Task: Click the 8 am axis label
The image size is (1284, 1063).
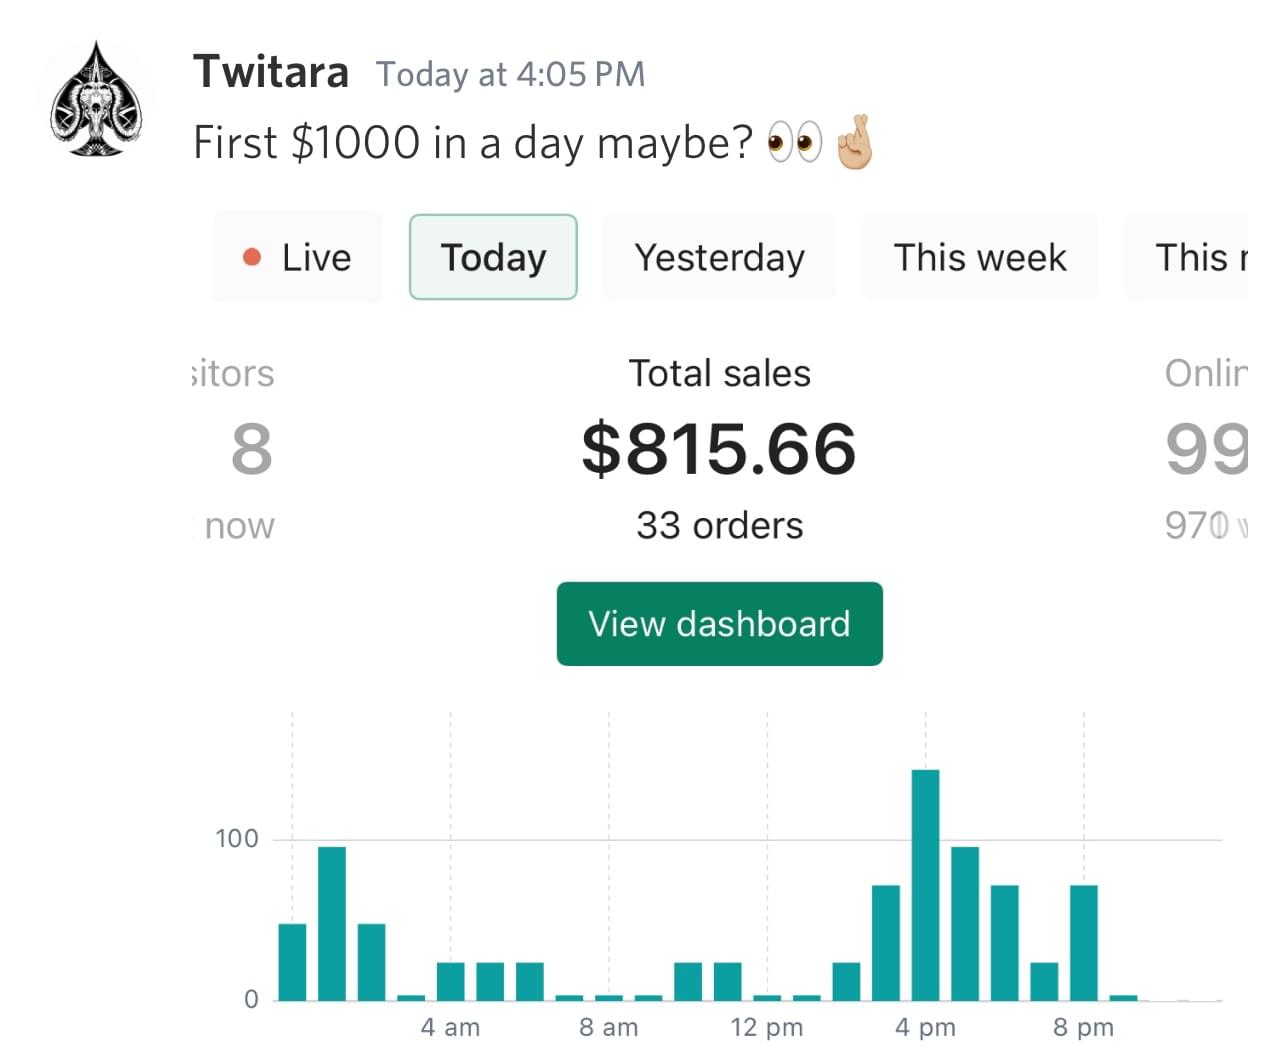Action: (x=608, y=1027)
